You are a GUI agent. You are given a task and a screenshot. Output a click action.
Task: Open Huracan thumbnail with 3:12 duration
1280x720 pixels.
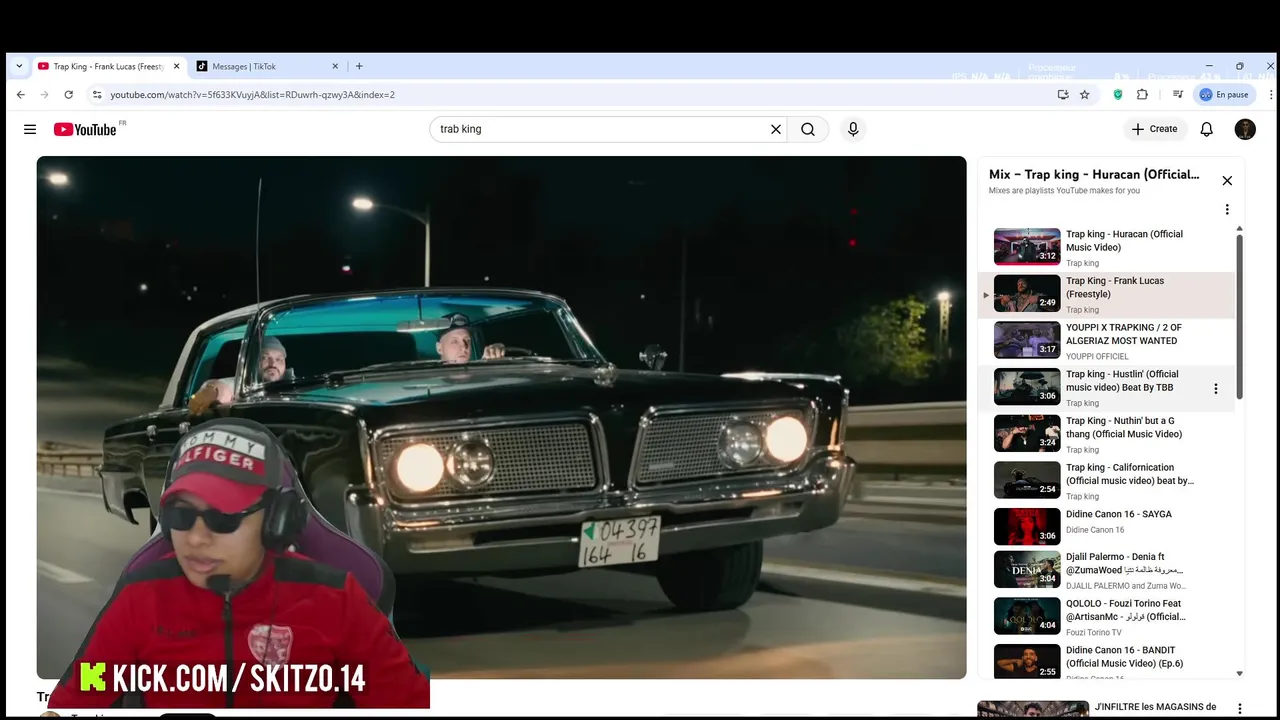(x=1027, y=246)
